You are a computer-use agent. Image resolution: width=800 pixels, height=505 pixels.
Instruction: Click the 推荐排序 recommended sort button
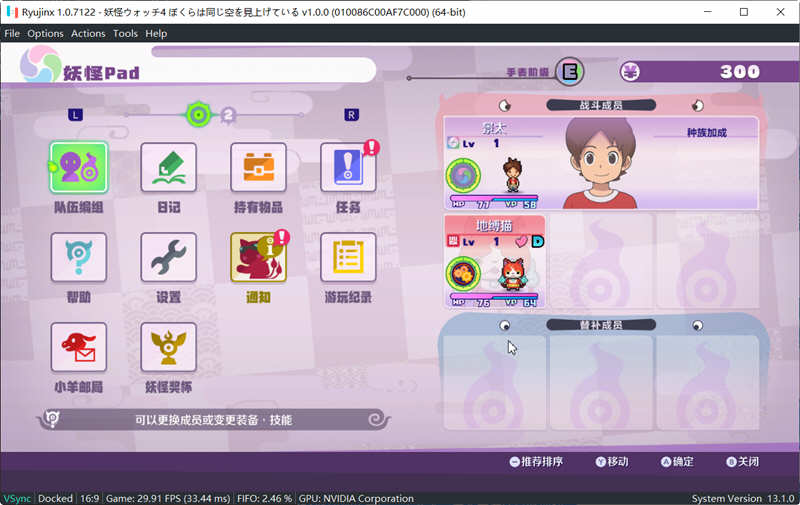pyautogui.click(x=536, y=462)
